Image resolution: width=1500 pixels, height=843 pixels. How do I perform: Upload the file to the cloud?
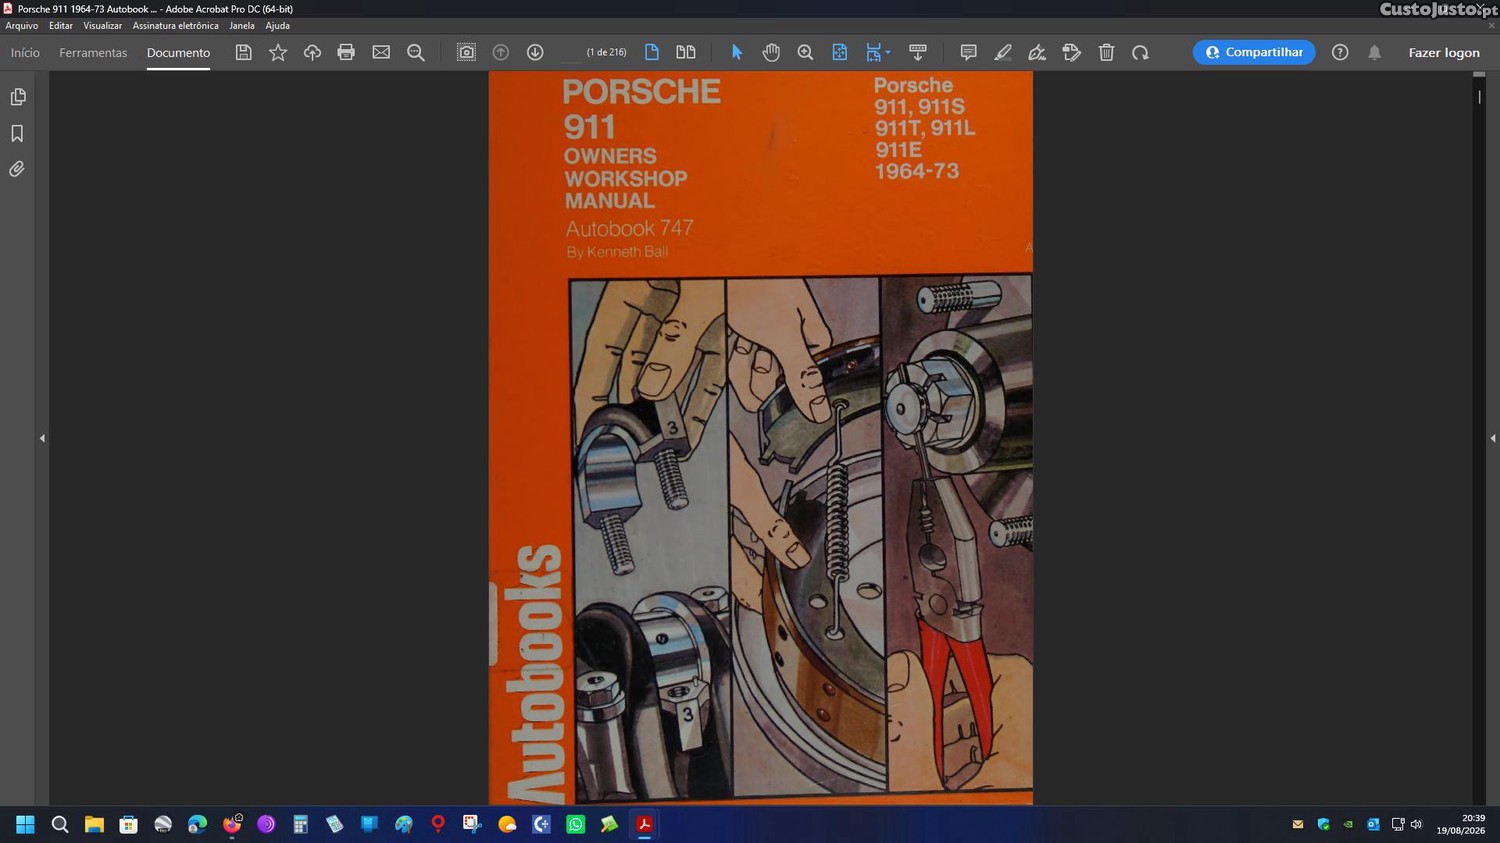click(x=312, y=52)
